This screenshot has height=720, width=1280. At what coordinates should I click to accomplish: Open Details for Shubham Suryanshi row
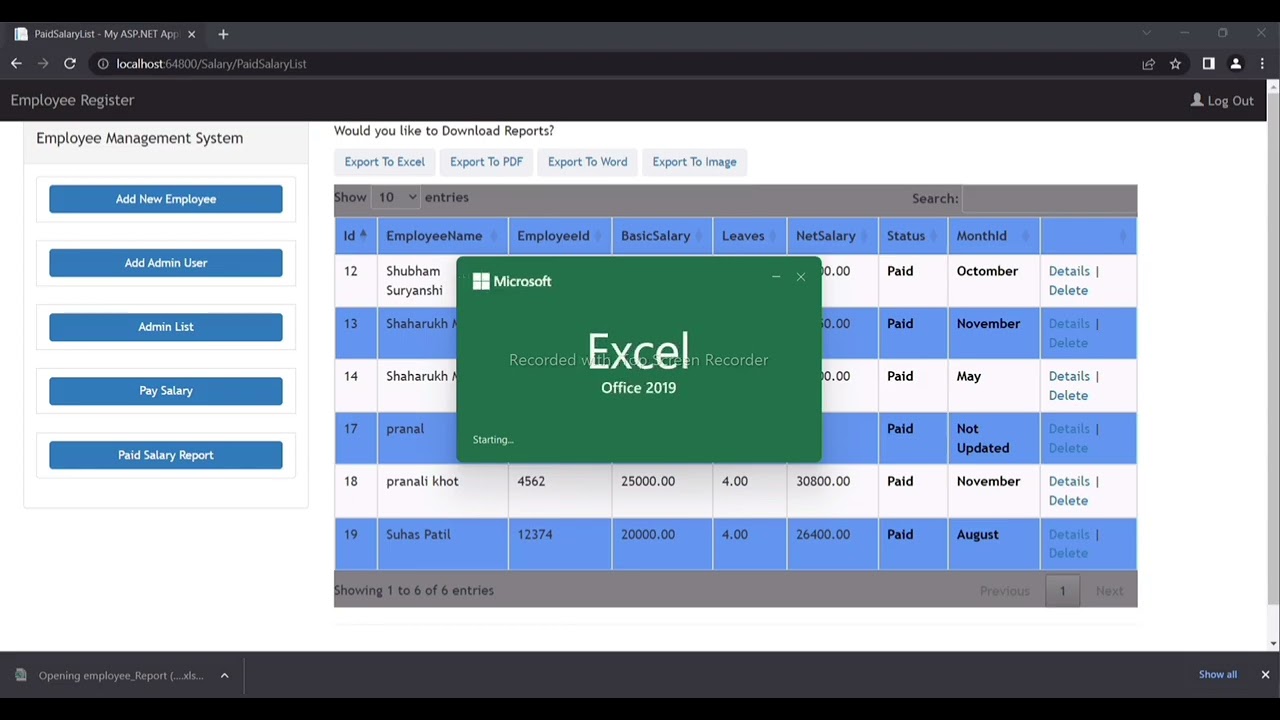(1069, 271)
